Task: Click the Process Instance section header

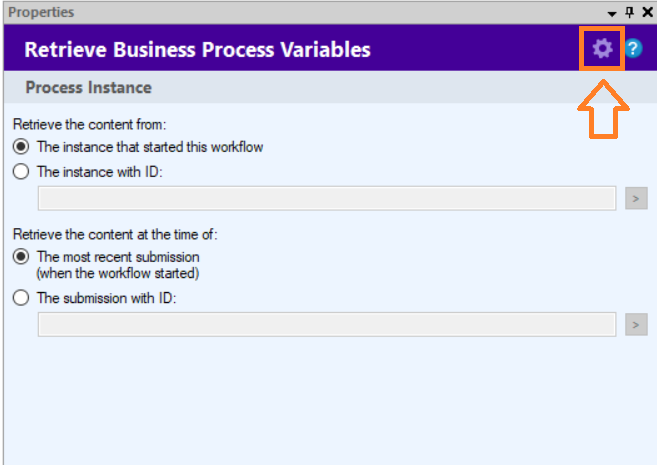Action: 89,87
